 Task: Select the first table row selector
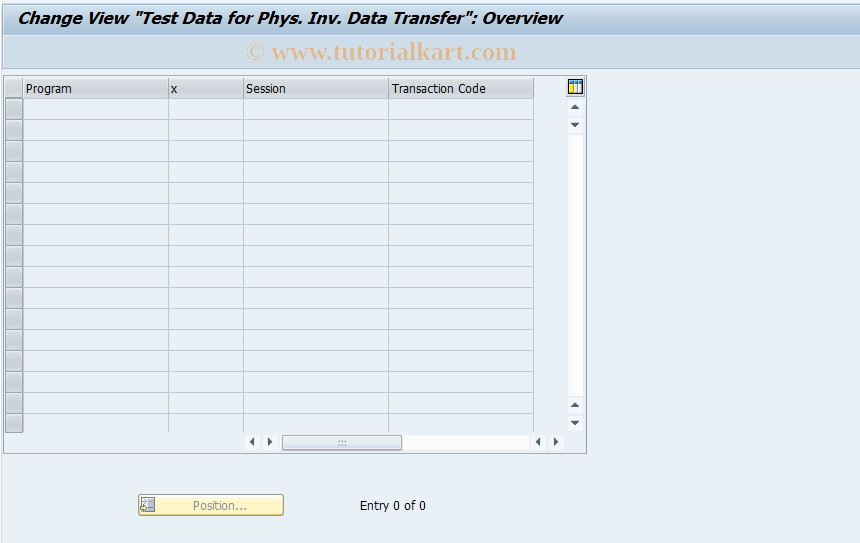coord(14,110)
